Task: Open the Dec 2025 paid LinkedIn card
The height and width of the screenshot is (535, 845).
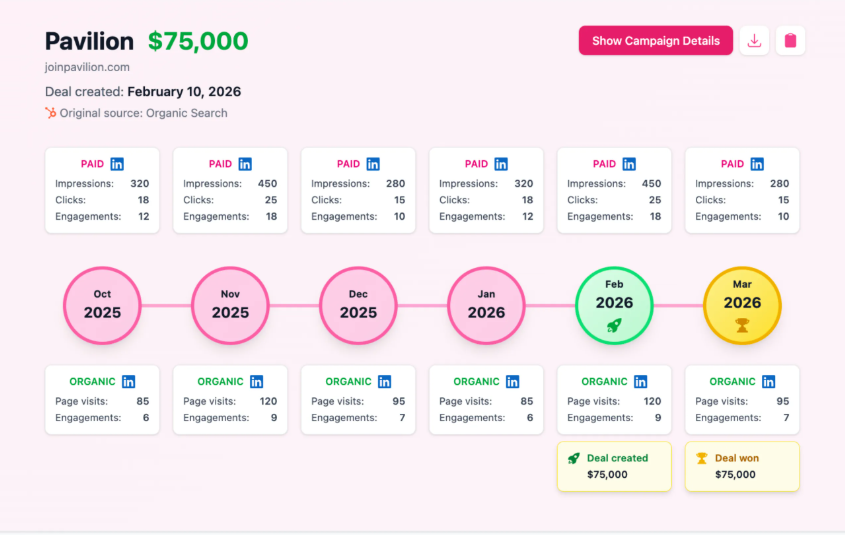Action: coord(358,190)
